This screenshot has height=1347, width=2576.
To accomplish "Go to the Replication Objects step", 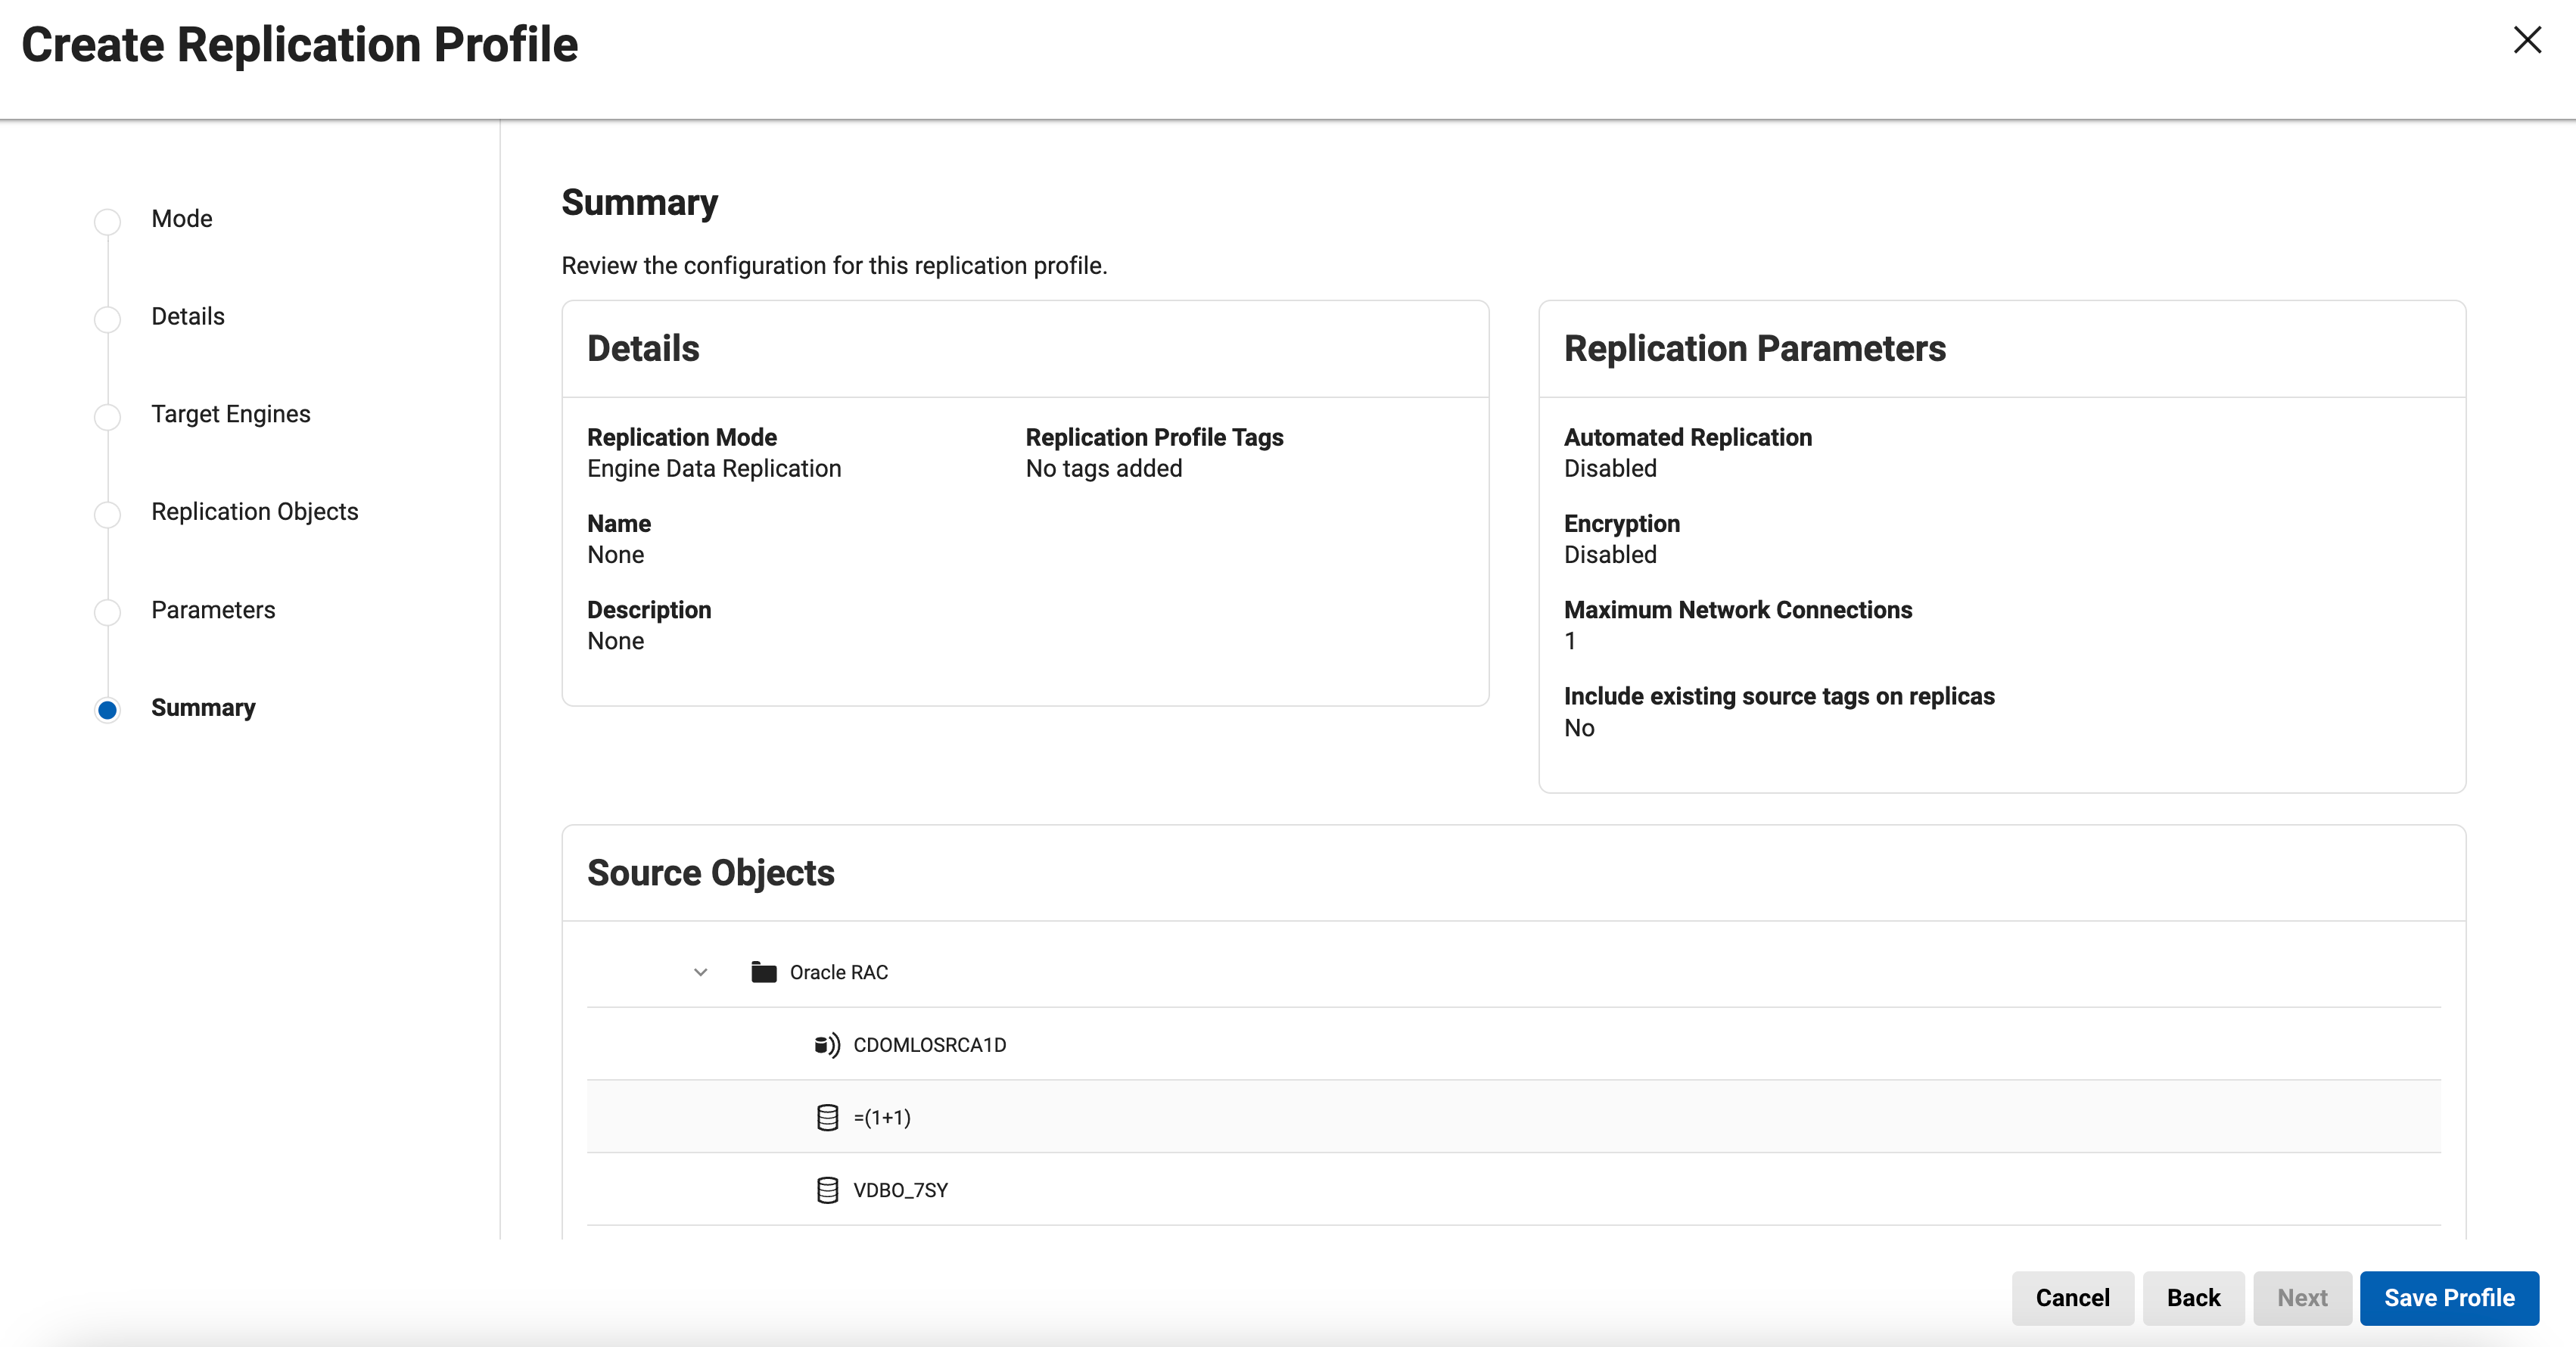I will pos(254,512).
